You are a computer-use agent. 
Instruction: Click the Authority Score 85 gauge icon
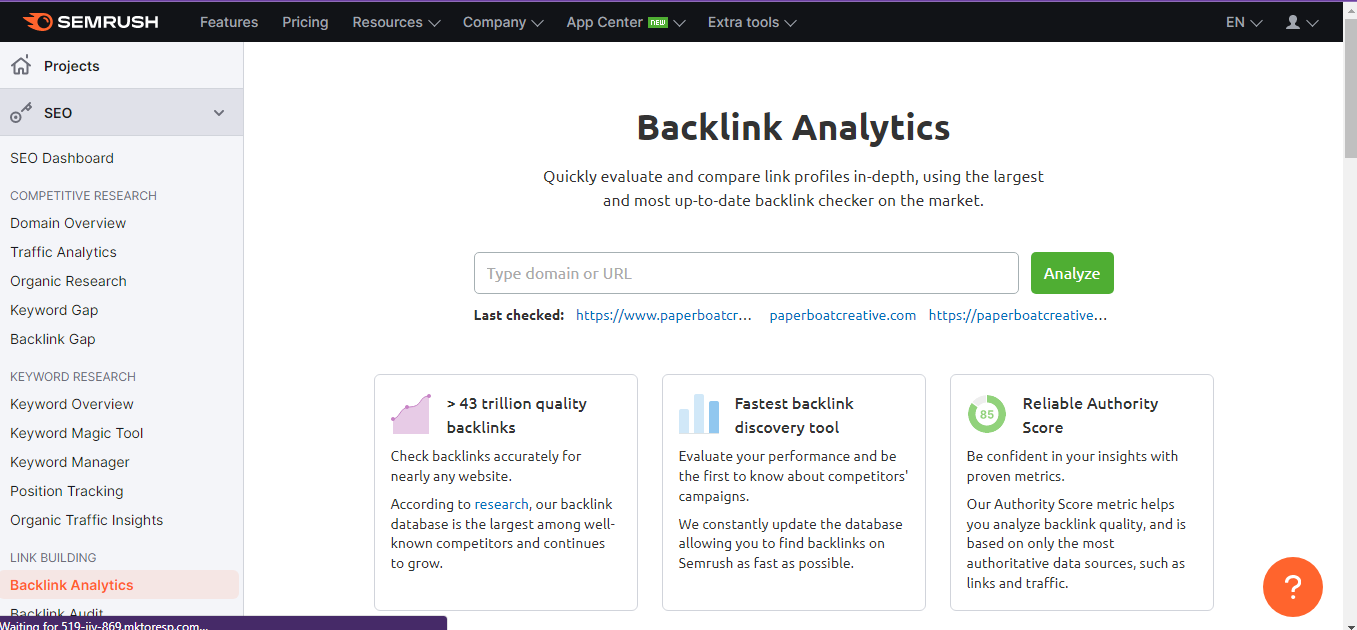click(987, 414)
